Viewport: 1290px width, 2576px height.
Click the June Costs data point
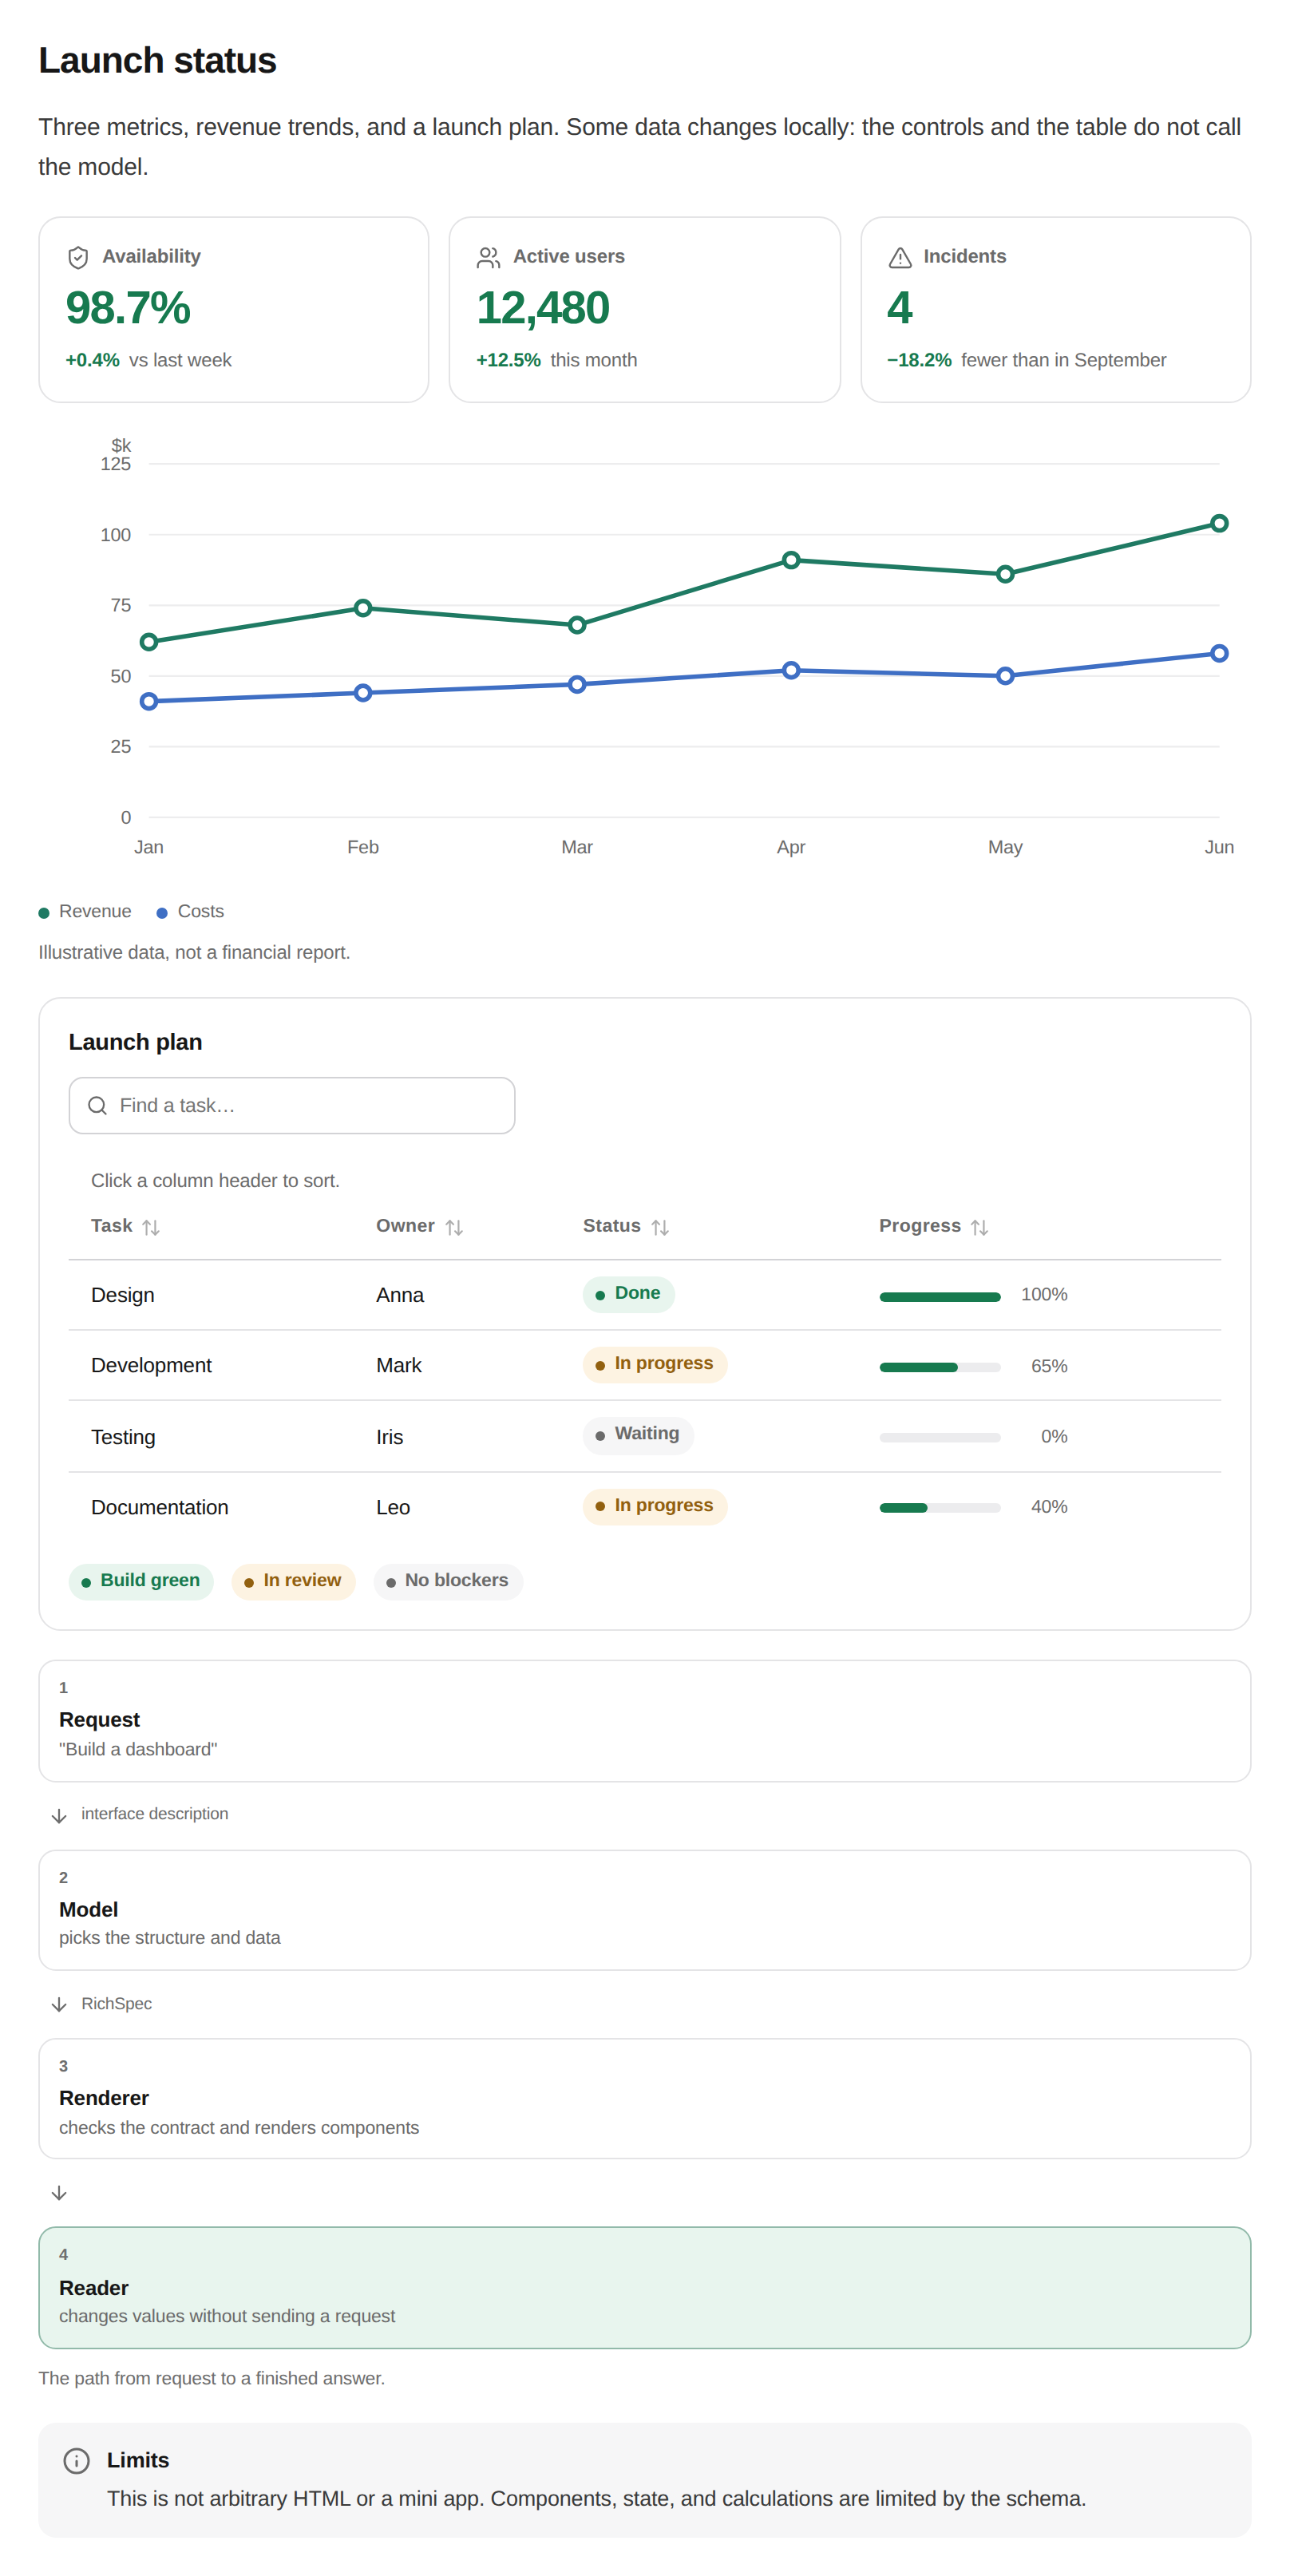coord(1219,653)
